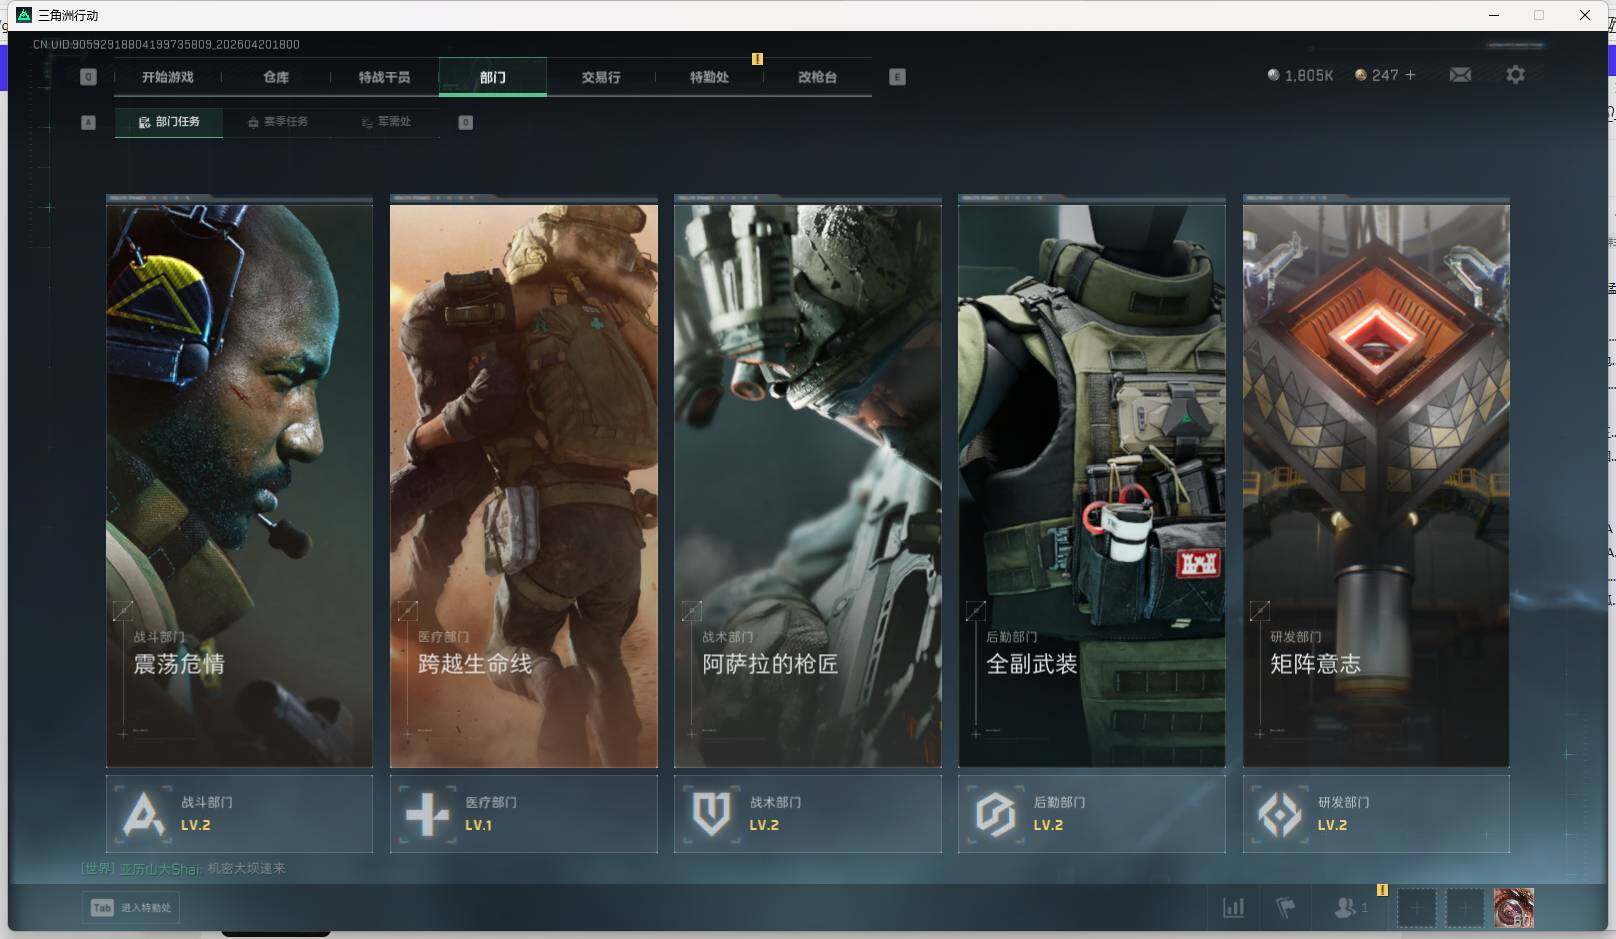Click the Q key hint icon
This screenshot has height=939, width=1616.
(88, 77)
